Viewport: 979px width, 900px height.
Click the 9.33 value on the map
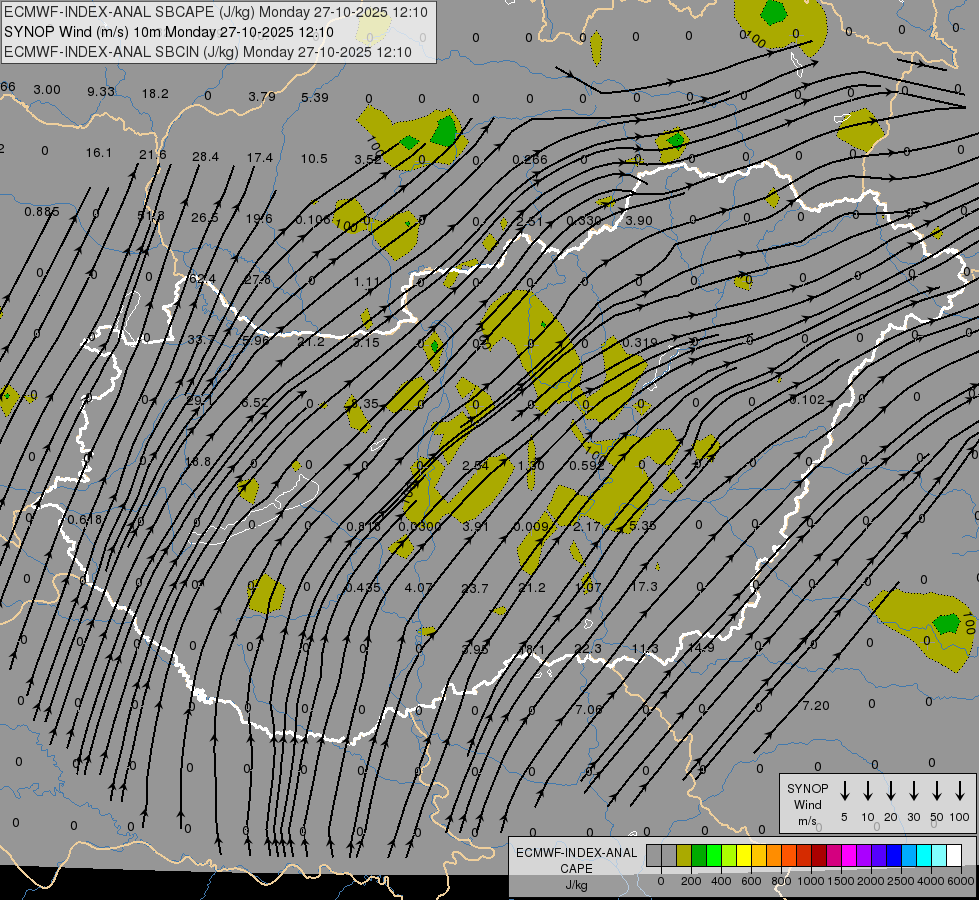tap(101, 92)
